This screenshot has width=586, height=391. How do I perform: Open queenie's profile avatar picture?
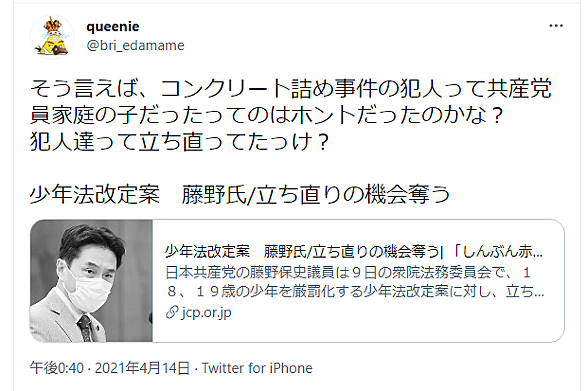(52, 37)
